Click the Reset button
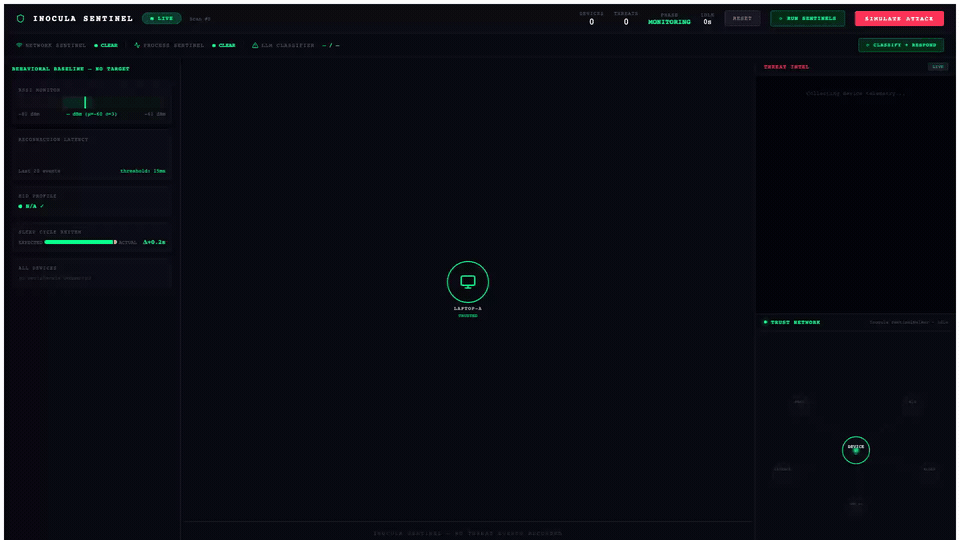Viewport: 960px width, 540px height. (x=742, y=18)
